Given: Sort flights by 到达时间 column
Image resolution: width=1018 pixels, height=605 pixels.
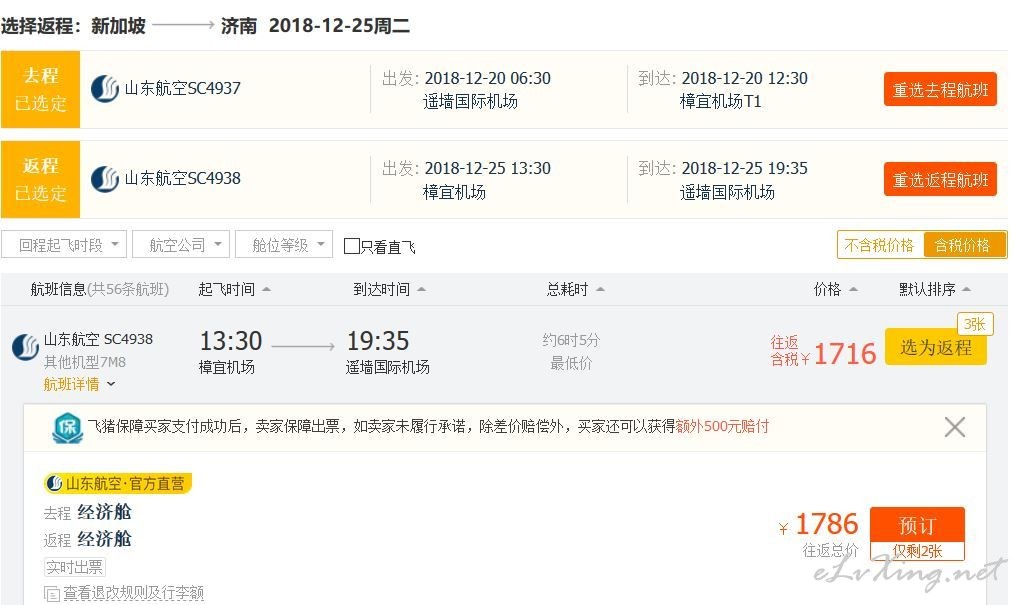Looking at the screenshot, I should 389,290.
